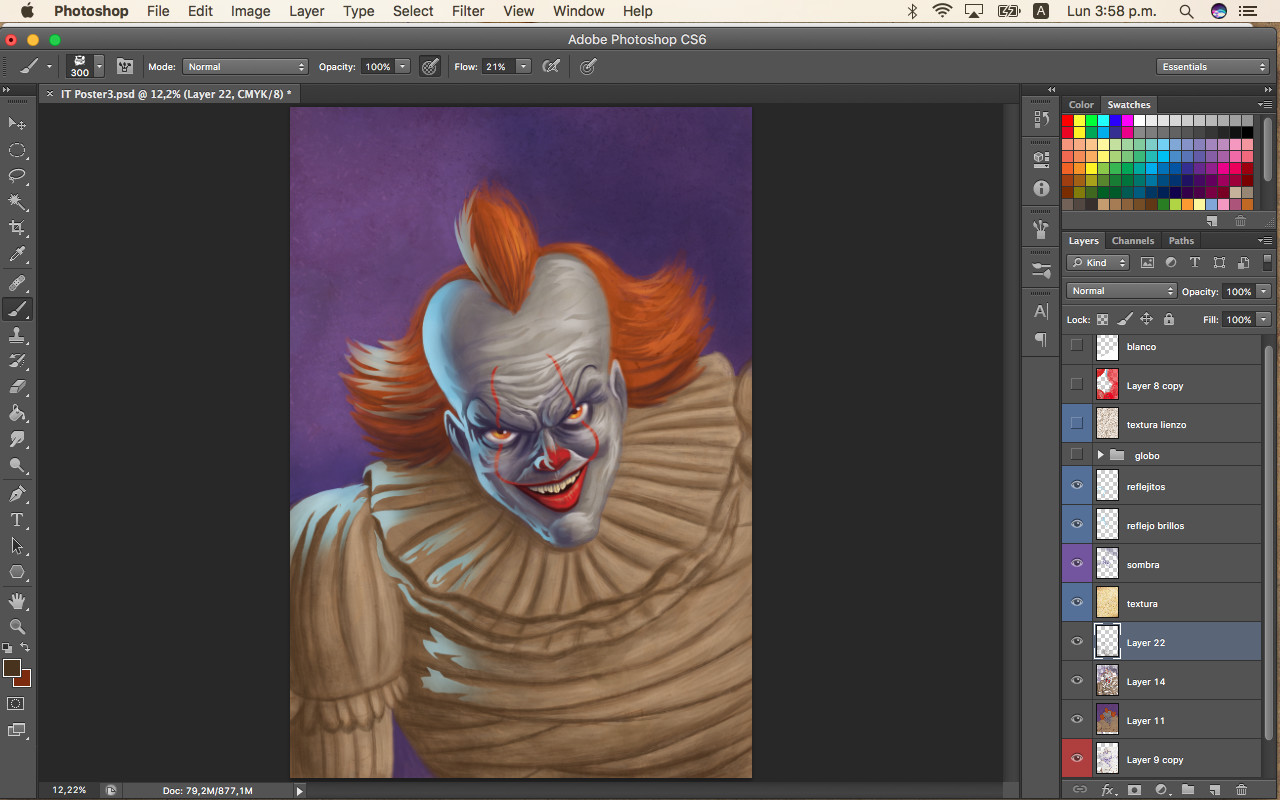This screenshot has width=1280, height=800.
Task: Enable airbrush mode
Action: coord(550,67)
